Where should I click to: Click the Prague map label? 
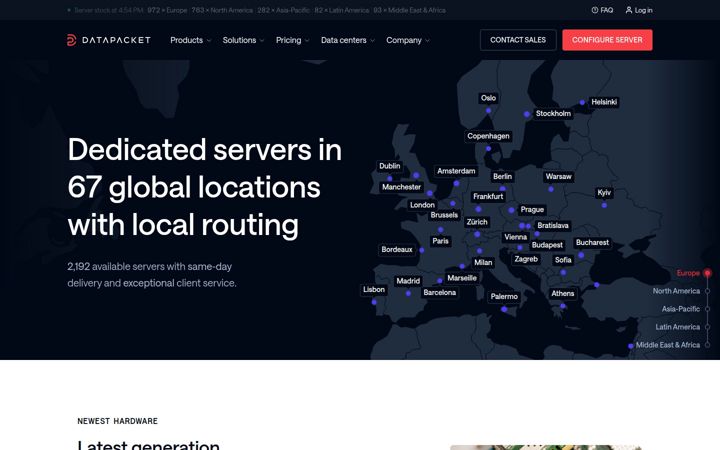[x=532, y=209]
